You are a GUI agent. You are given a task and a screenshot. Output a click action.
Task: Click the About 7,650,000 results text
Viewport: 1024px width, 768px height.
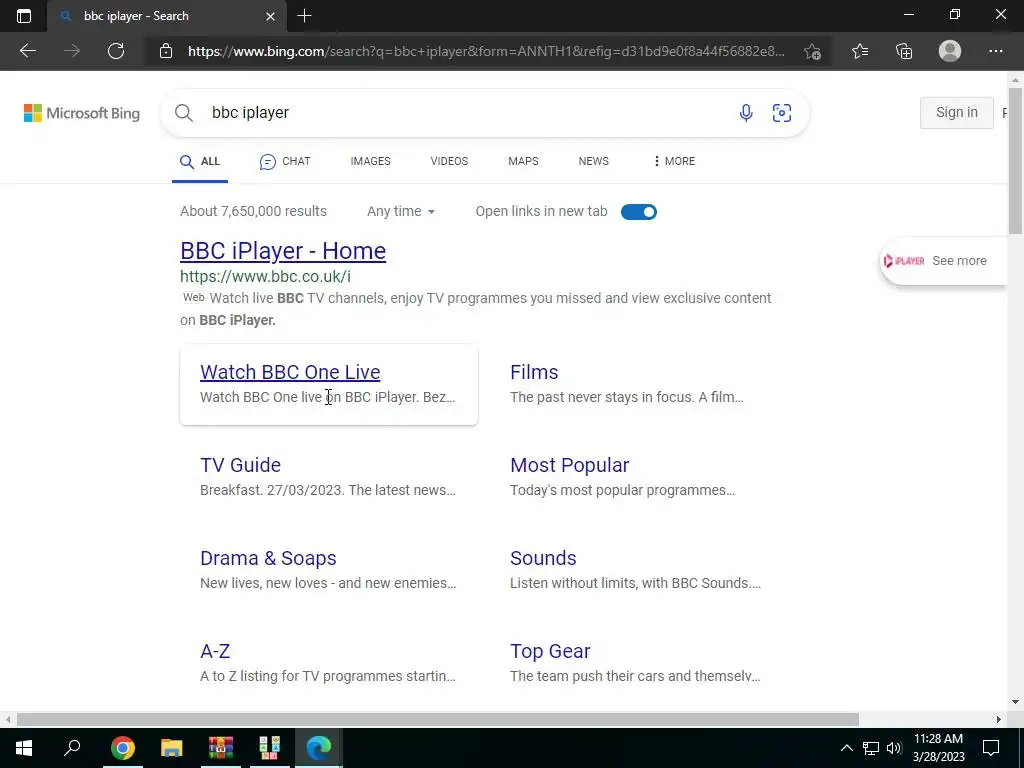(x=253, y=212)
